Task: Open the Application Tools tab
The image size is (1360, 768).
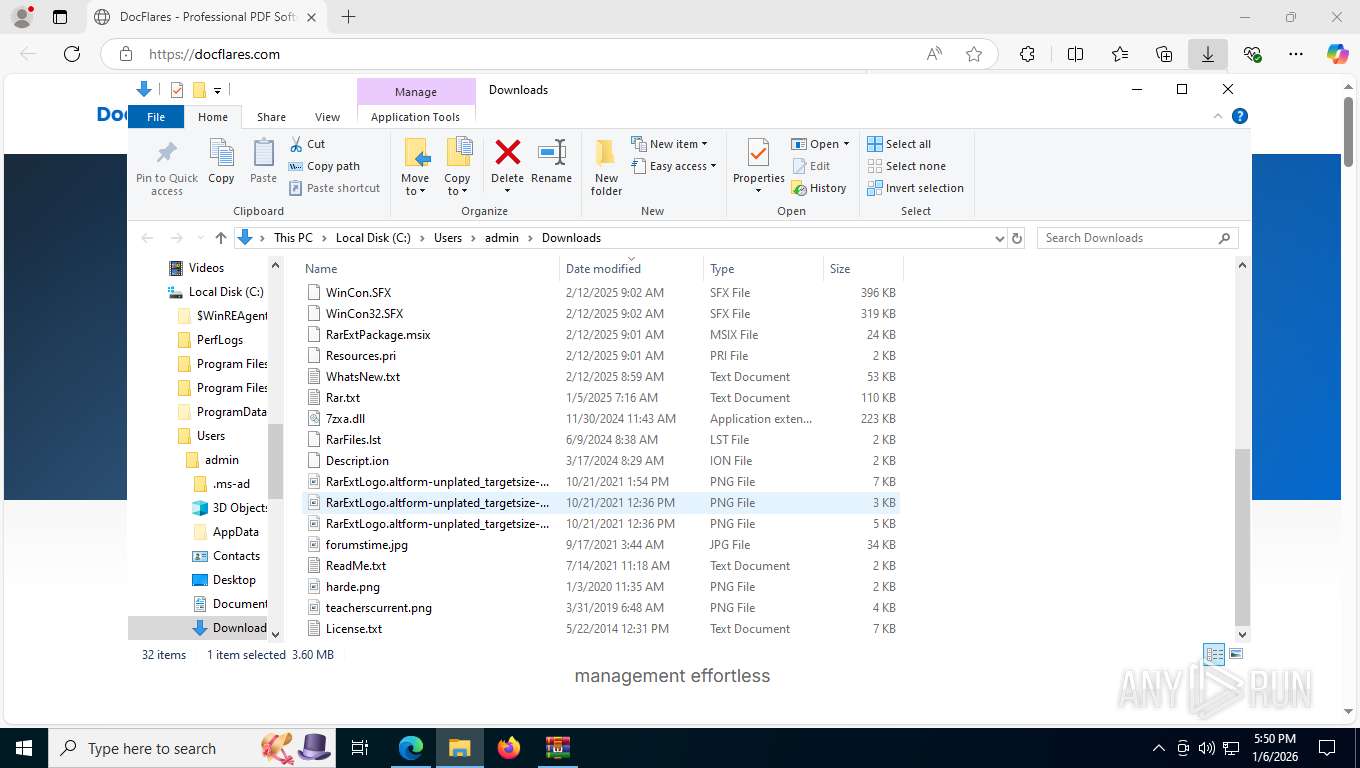Action: (x=415, y=117)
